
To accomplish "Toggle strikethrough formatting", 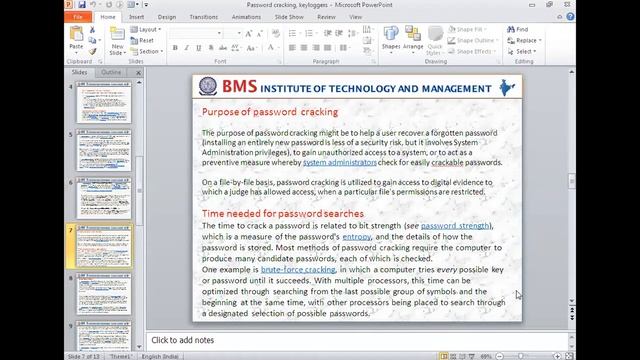I will 223,48.
